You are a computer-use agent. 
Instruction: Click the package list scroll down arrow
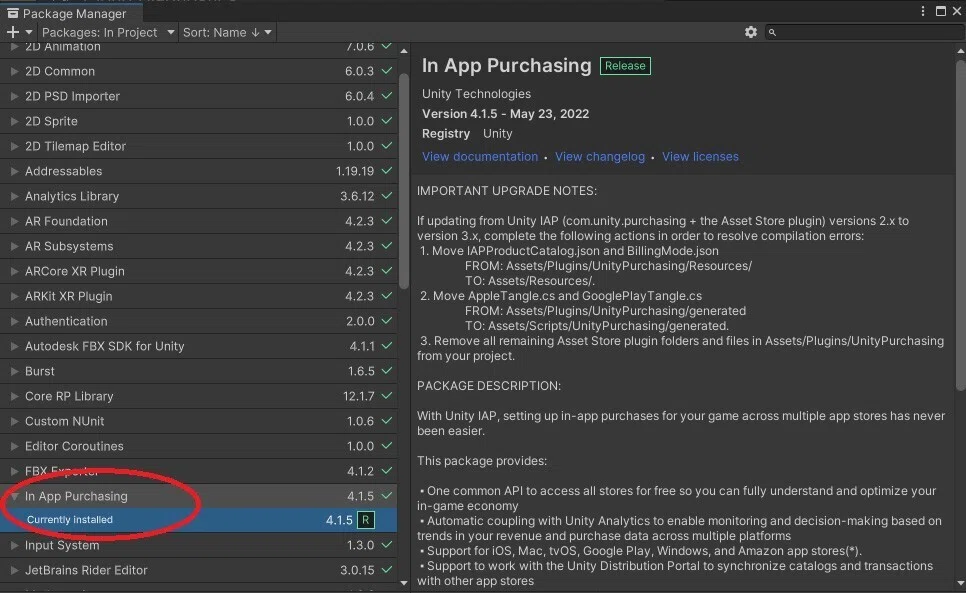pos(404,583)
